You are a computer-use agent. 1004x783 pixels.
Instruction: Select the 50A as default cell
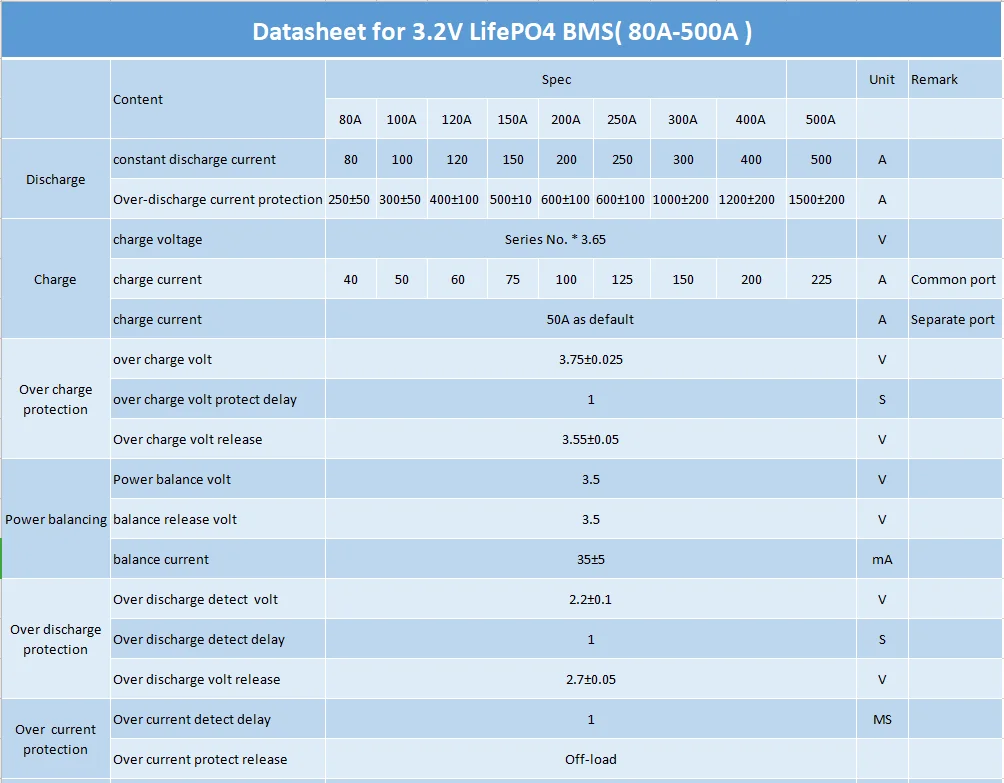click(590, 319)
